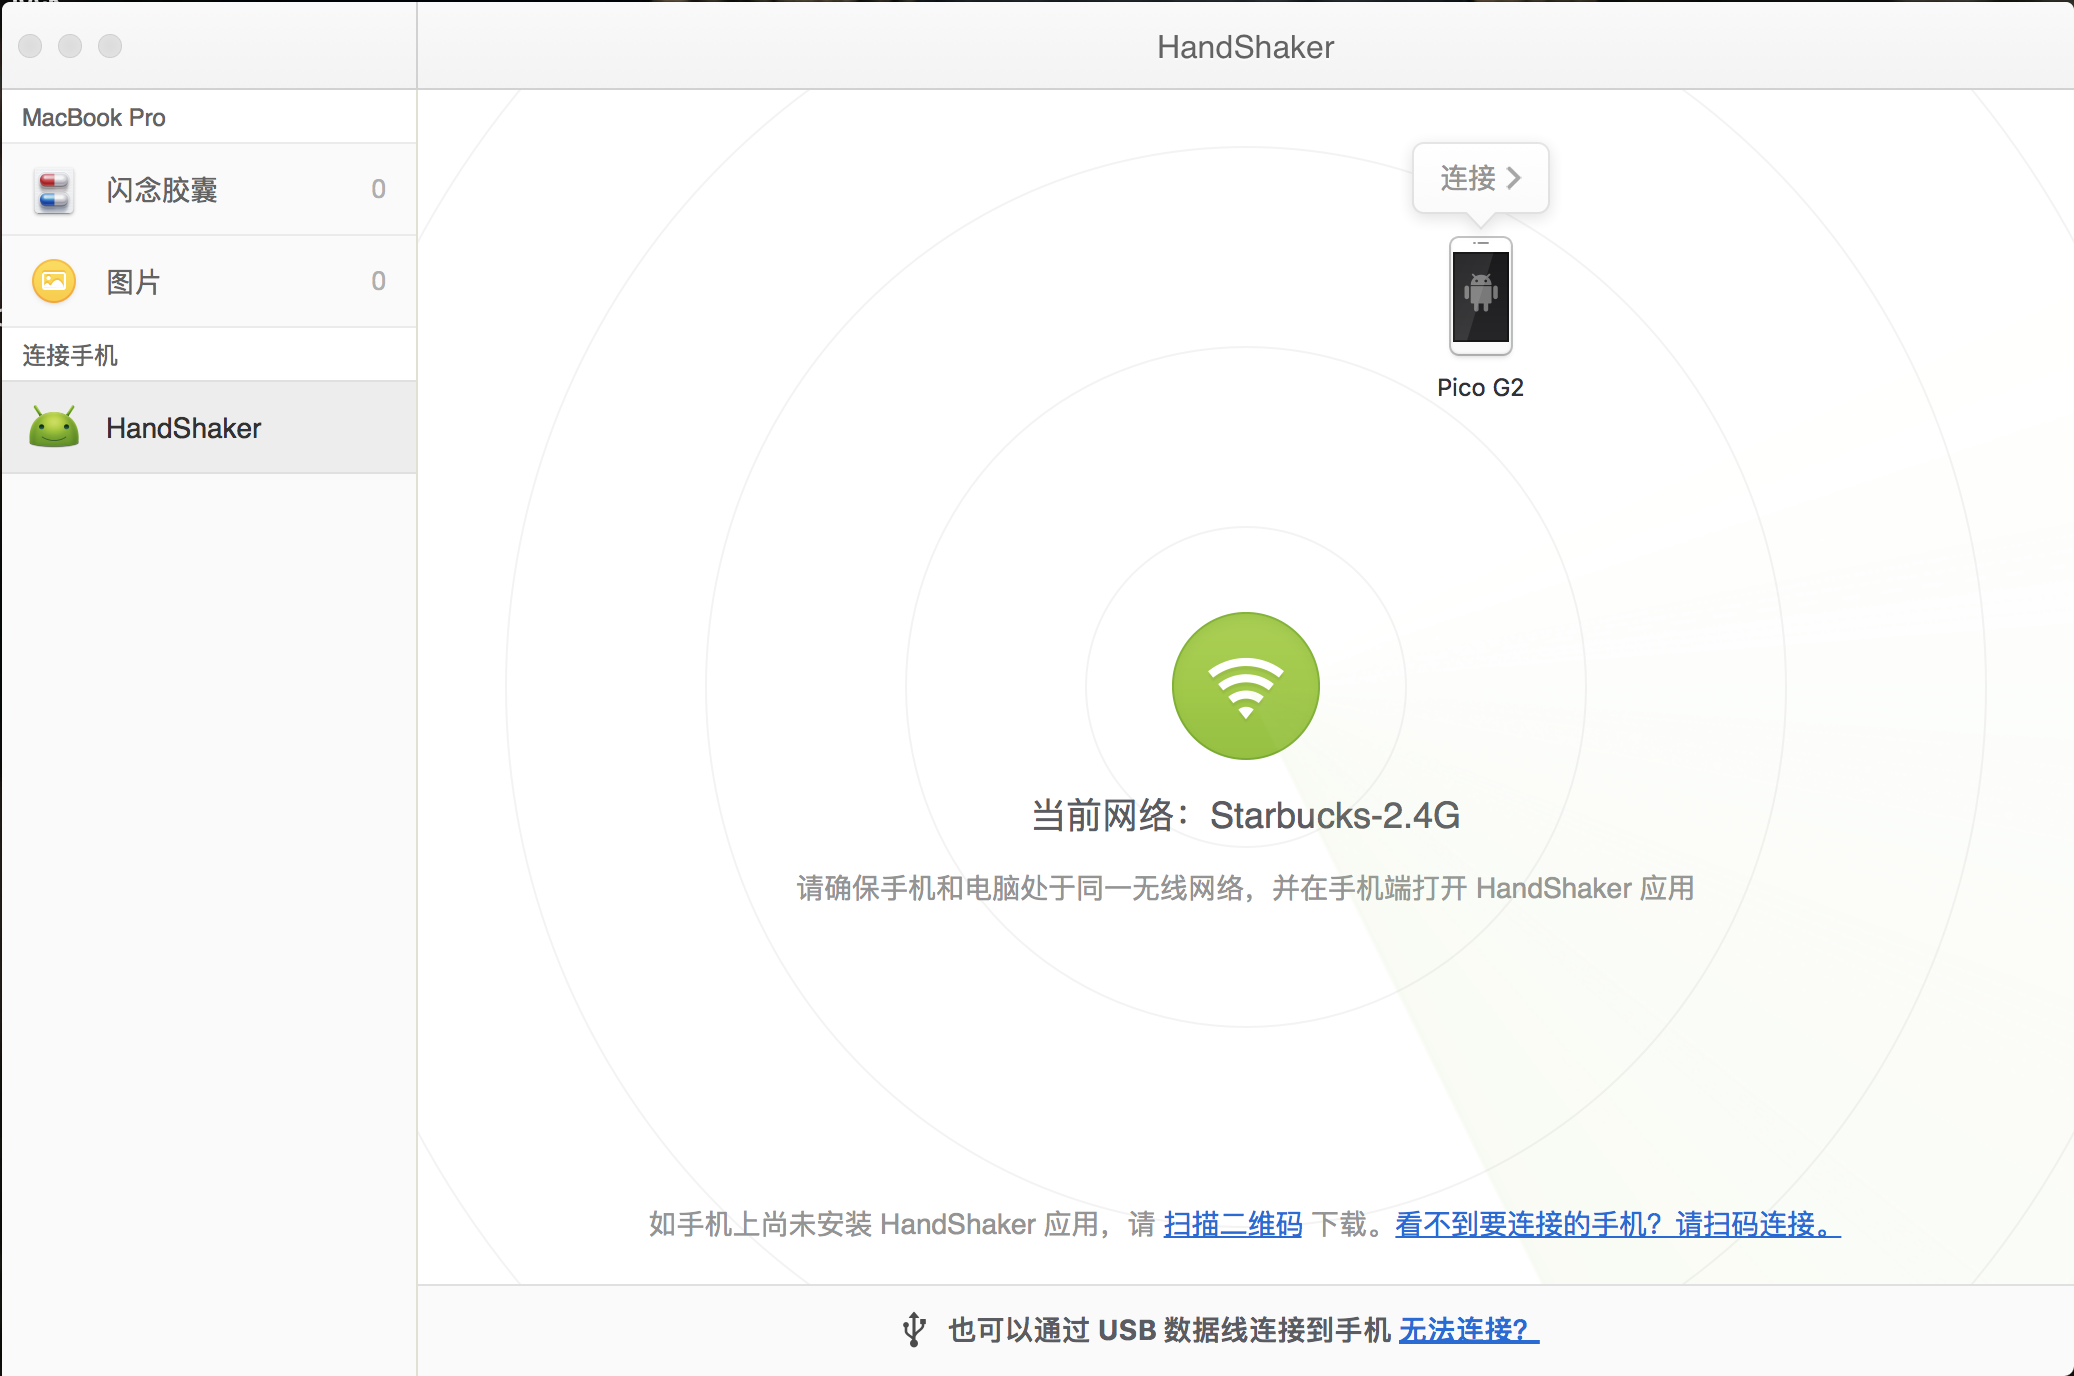Click the USB symbol icon
Image resolution: width=2074 pixels, height=1376 pixels.
coord(913,1329)
